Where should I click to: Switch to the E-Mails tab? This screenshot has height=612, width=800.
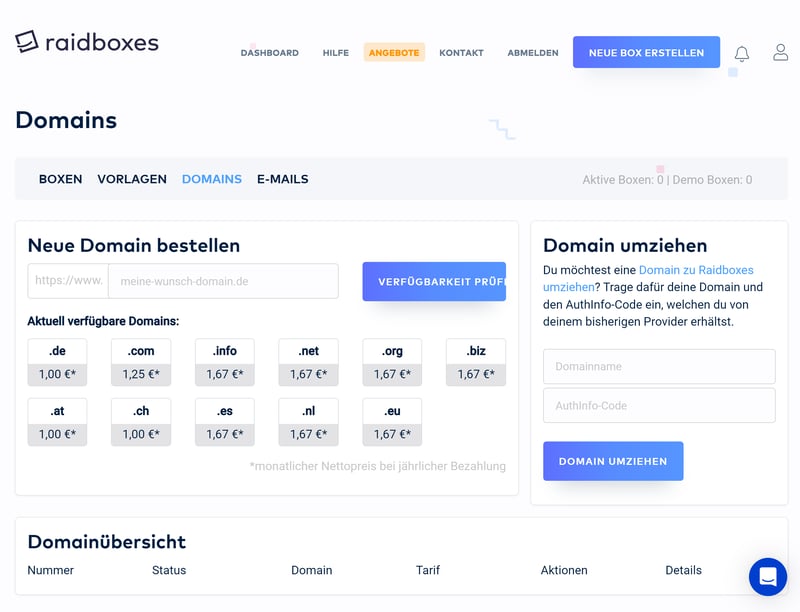(283, 179)
